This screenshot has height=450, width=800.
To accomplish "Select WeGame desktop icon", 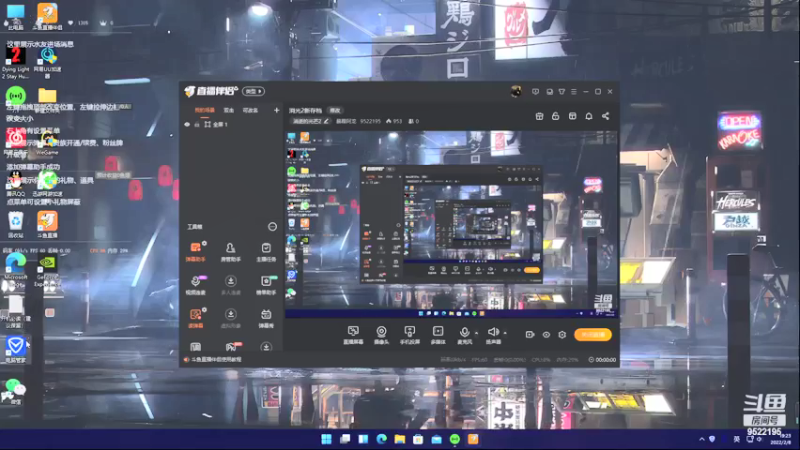I will pyautogui.click(x=47, y=143).
